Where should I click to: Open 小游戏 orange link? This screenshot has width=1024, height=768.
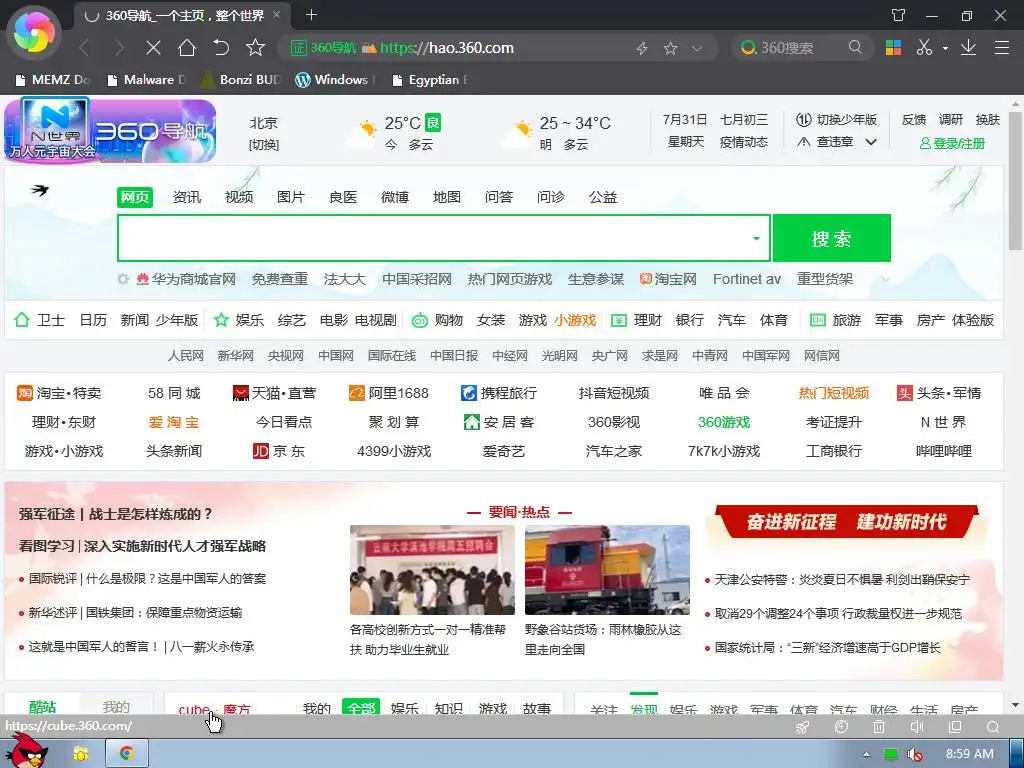(x=575, y=320)
